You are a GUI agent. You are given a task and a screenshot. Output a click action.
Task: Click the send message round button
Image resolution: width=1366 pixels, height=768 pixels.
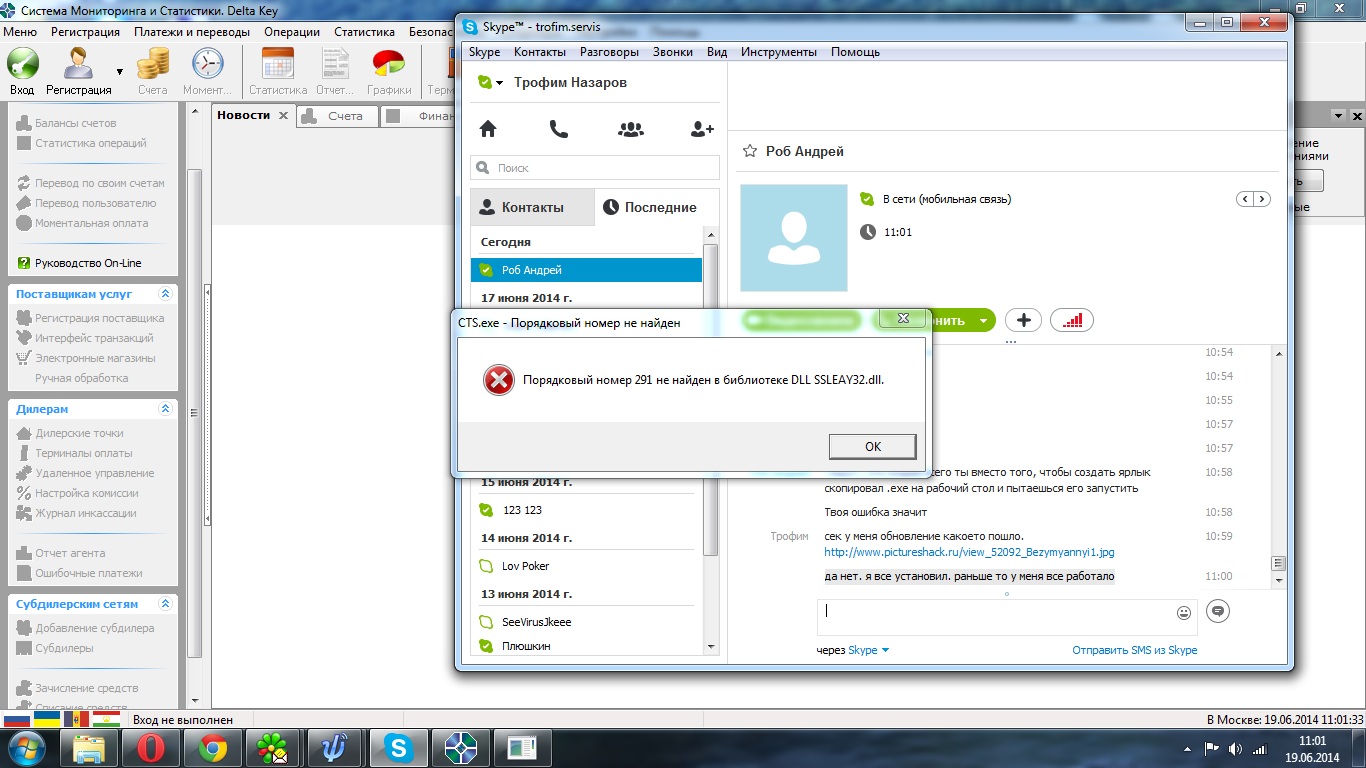pyautogui.click(x=1217, y=611)
